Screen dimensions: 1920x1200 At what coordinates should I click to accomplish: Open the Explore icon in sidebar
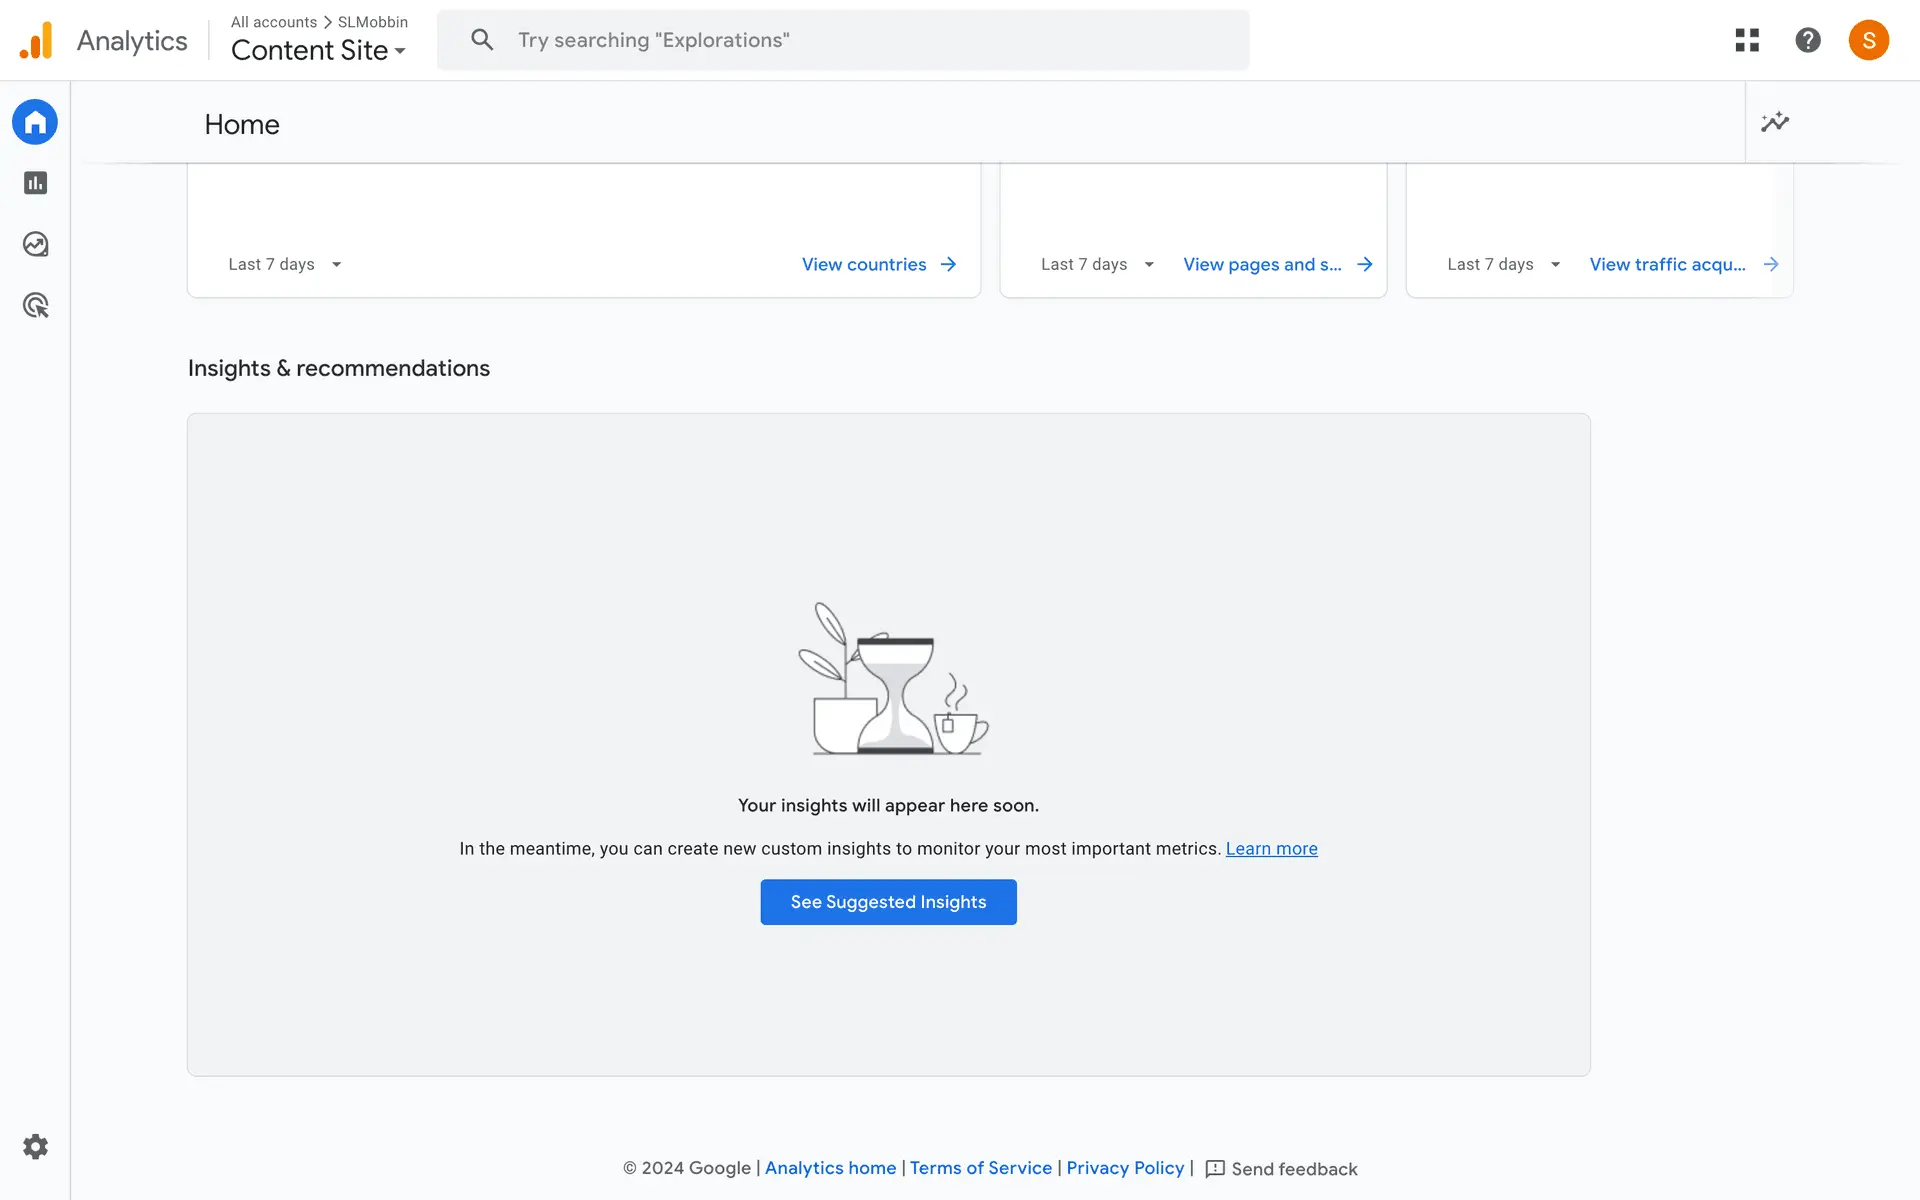pos(35,244)
